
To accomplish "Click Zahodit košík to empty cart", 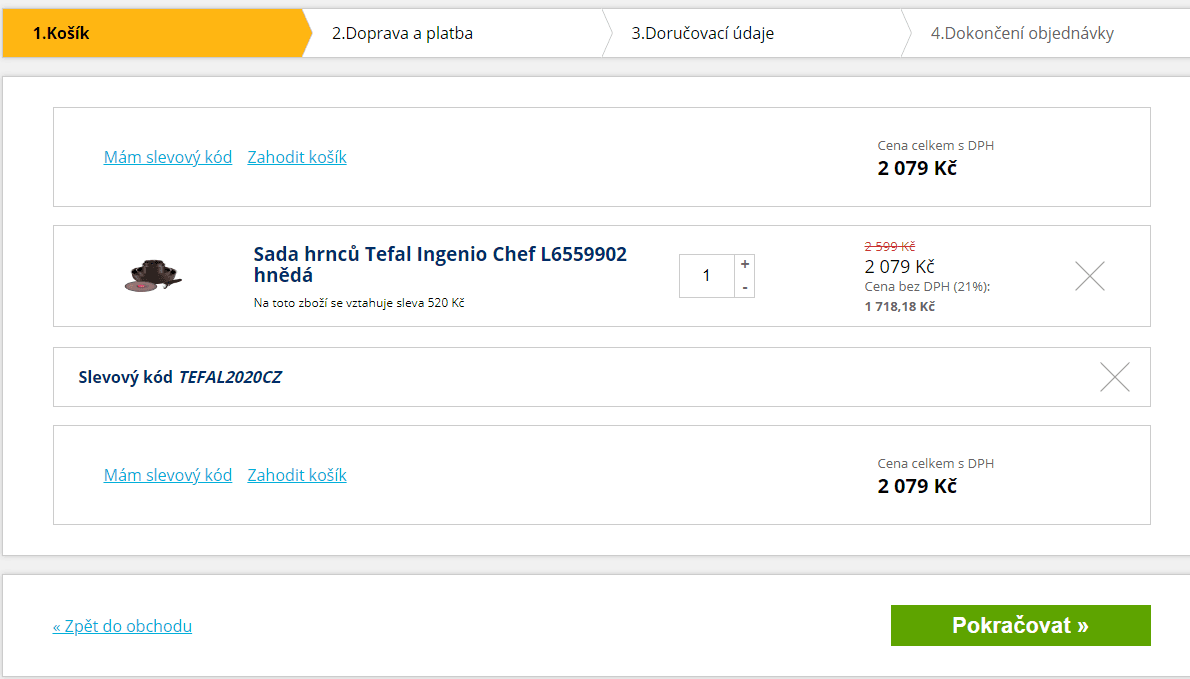I will [x=296, y=157].
